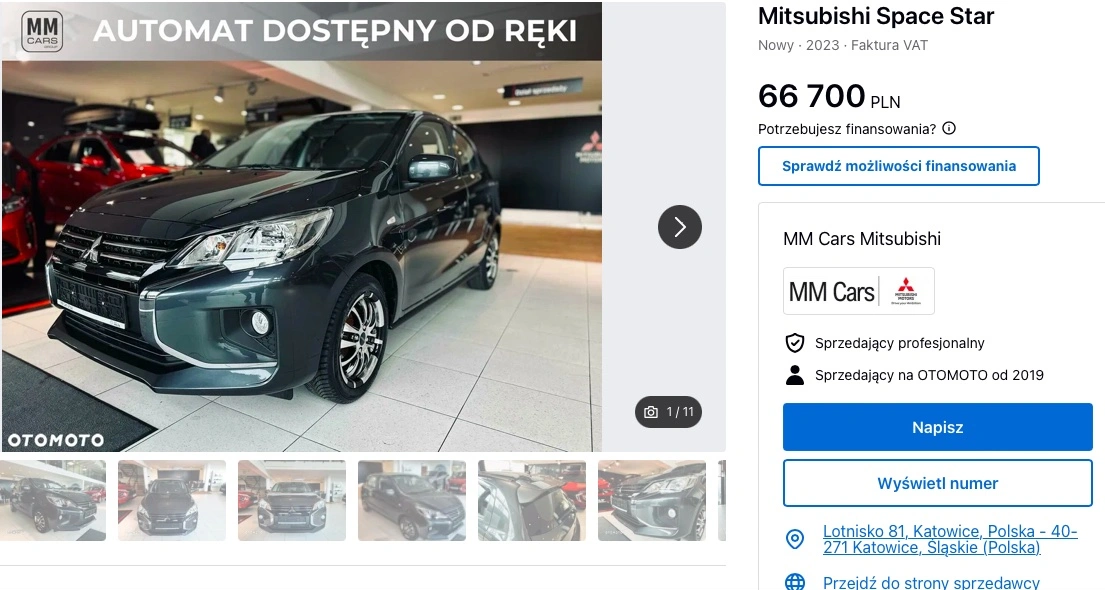
Task: Click the seller person silhouette icon
Action: pyautogui.click(x=794, y=375)
